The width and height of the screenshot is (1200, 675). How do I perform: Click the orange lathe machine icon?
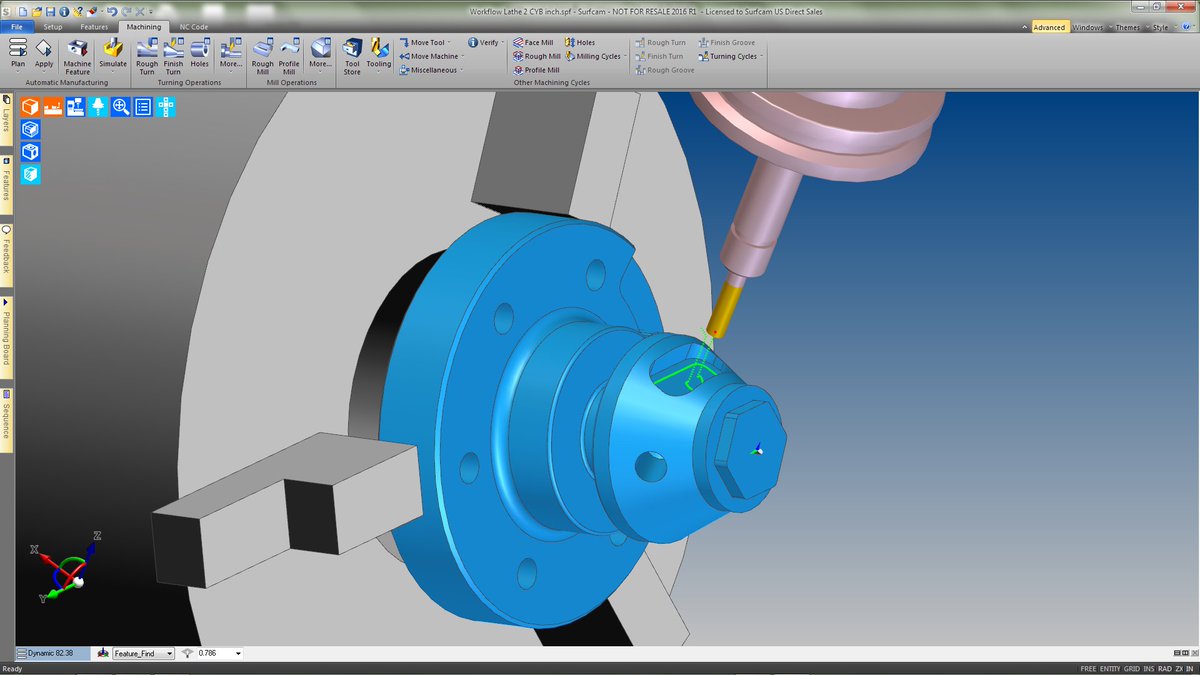click(x=53, y=107)
